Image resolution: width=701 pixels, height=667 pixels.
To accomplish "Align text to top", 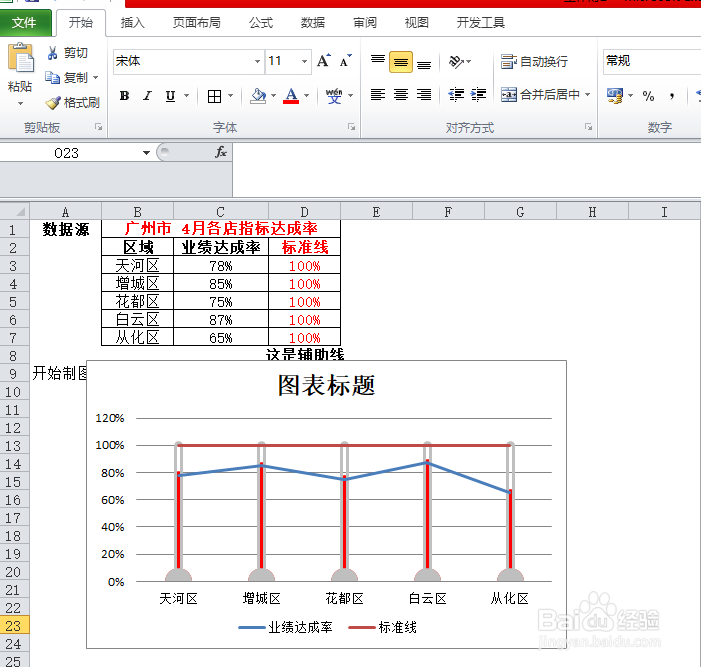I will [378, 61].
